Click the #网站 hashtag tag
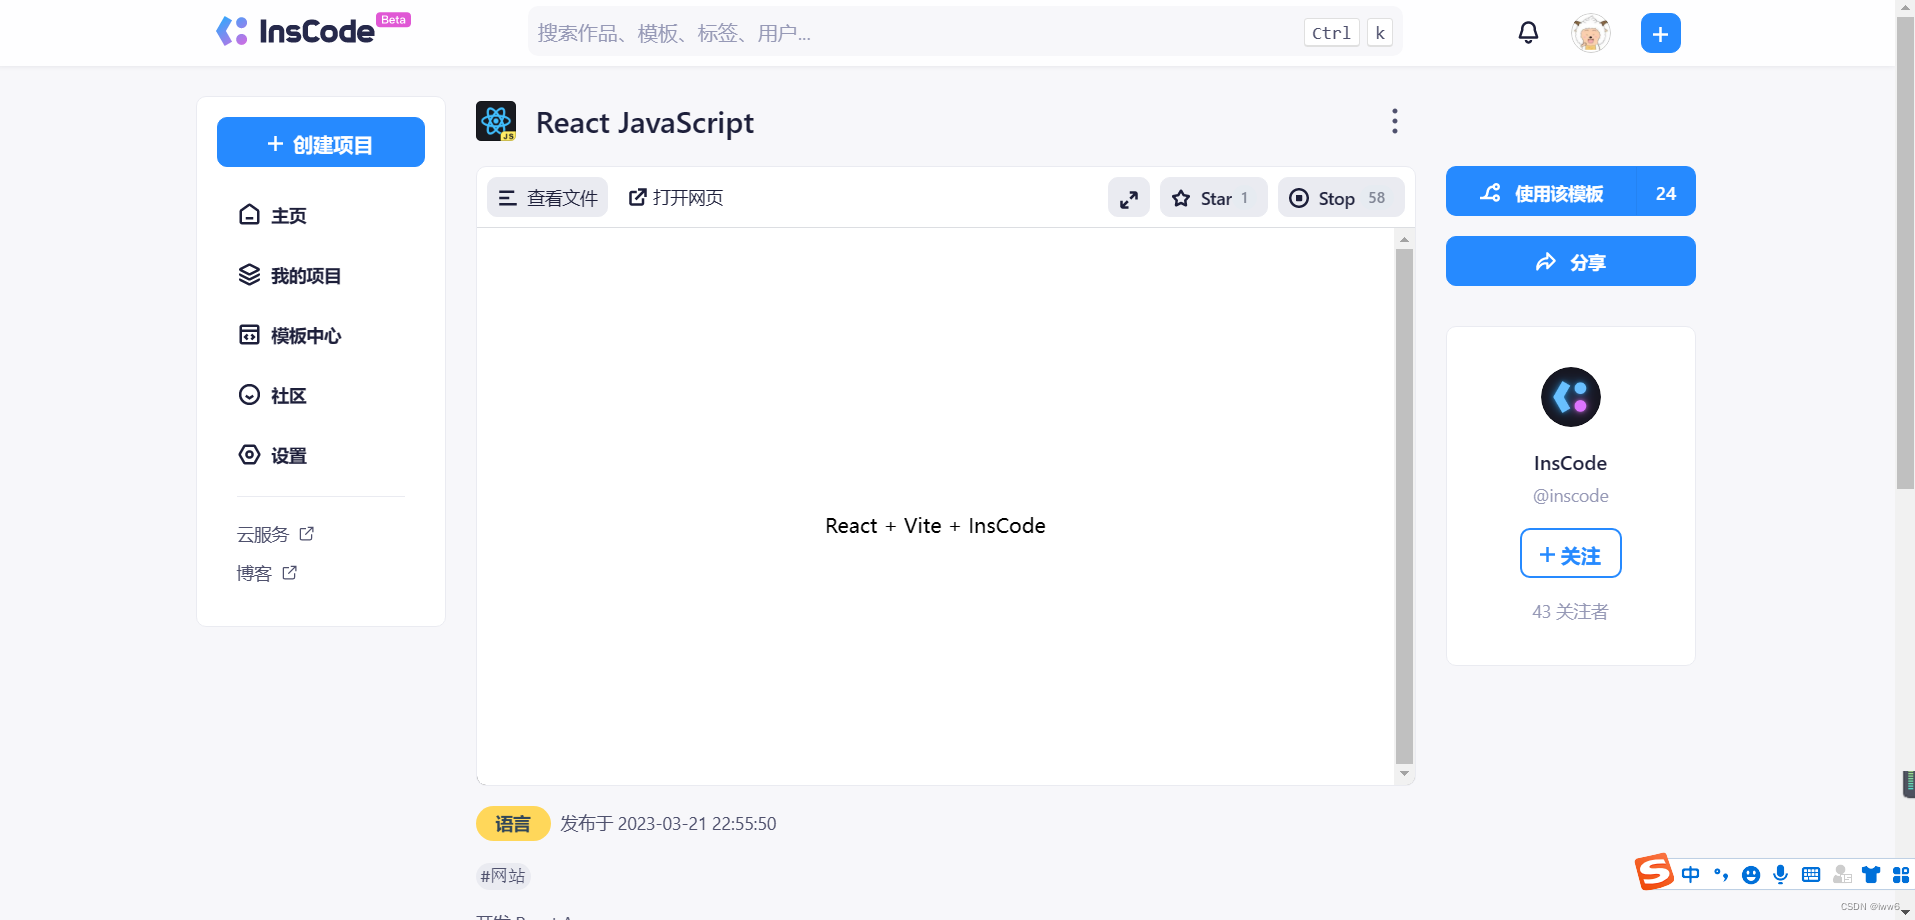Viewport: 1915px width, 920px height. (x=503, y=876)
